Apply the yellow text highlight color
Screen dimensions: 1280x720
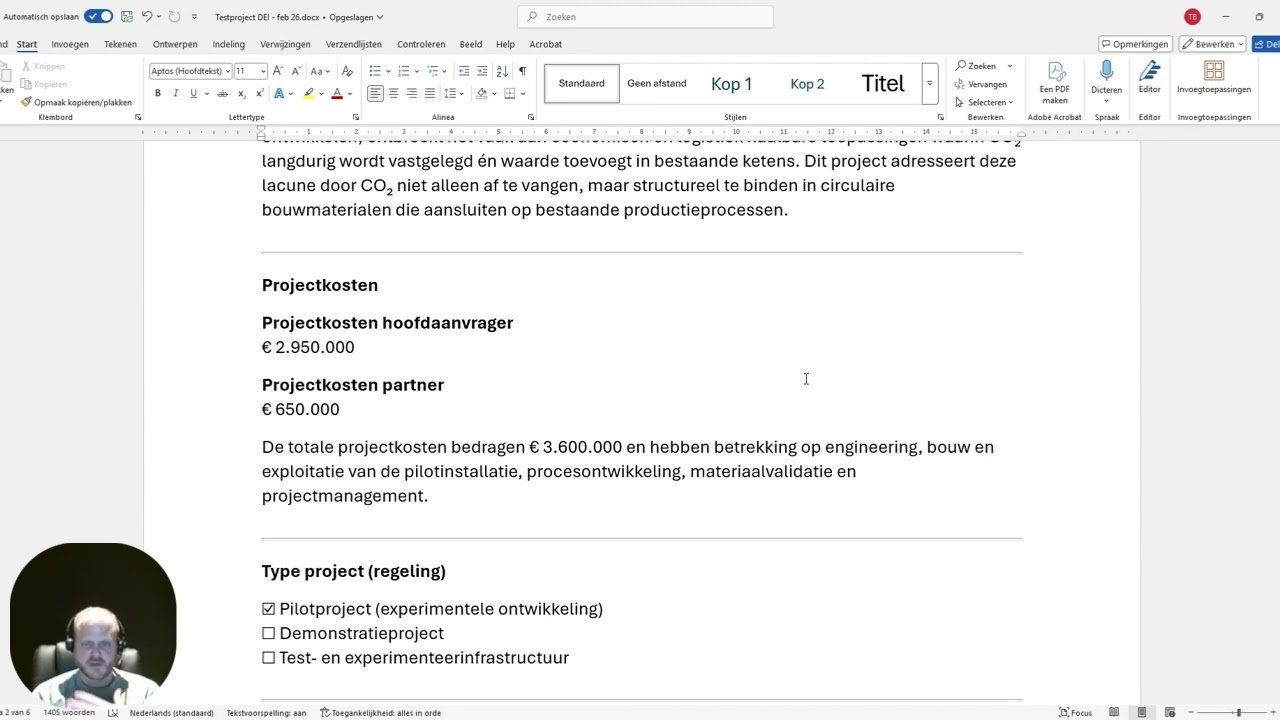point(309,93)
